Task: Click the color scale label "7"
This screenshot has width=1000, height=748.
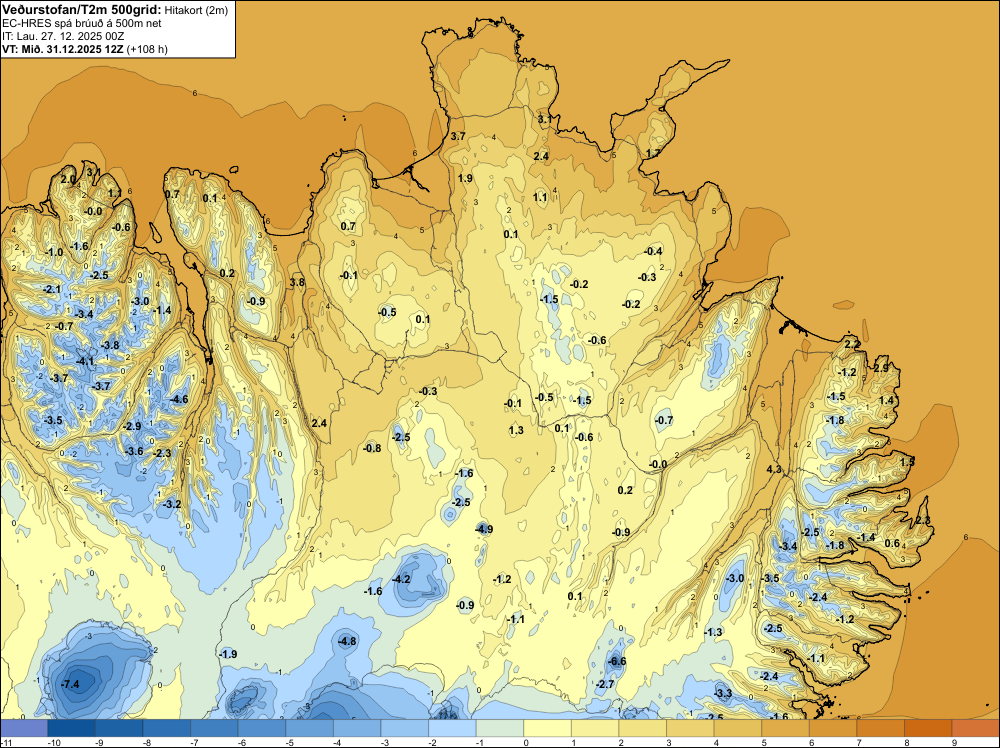Action: 859,743
